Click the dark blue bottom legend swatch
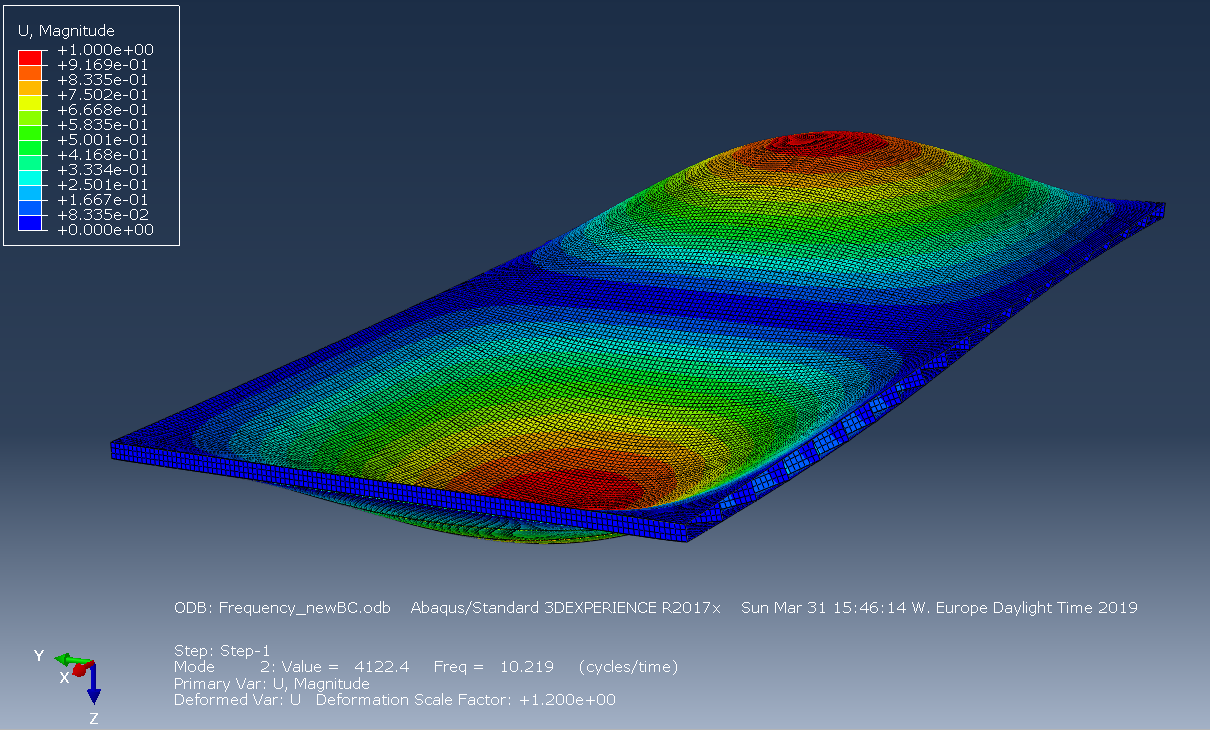The image size is (1210, 730). [31, 223]
